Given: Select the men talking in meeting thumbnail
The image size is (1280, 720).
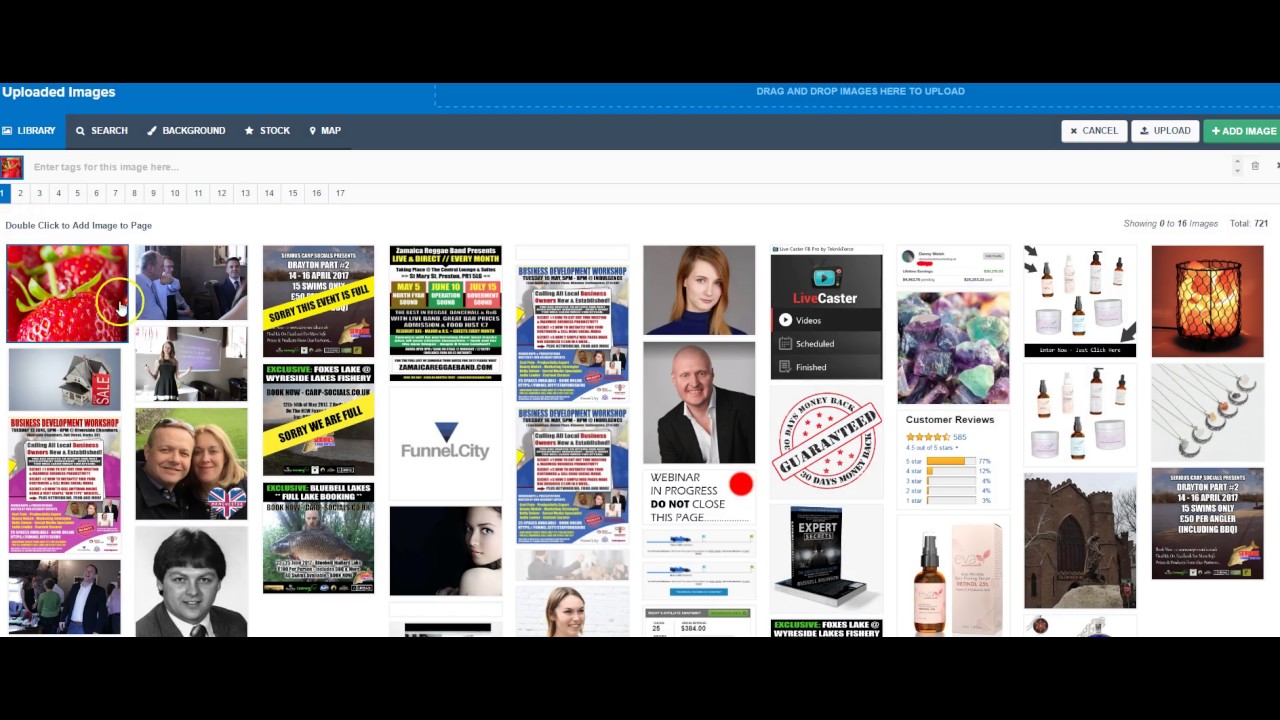Looking at the screenshot, I should [191, 282].
